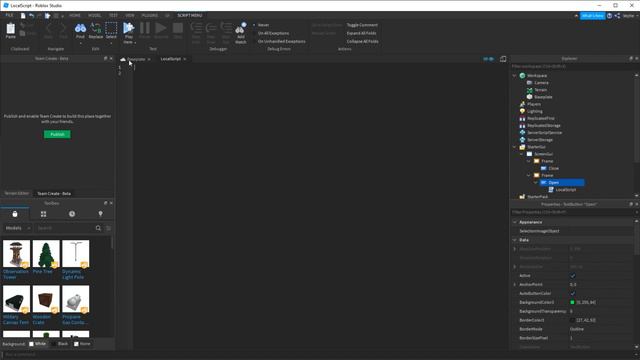The height and width of the screenshot is (360, 640).
Task: Collapse the Data properties section
Action: click(x=515, y=240)
